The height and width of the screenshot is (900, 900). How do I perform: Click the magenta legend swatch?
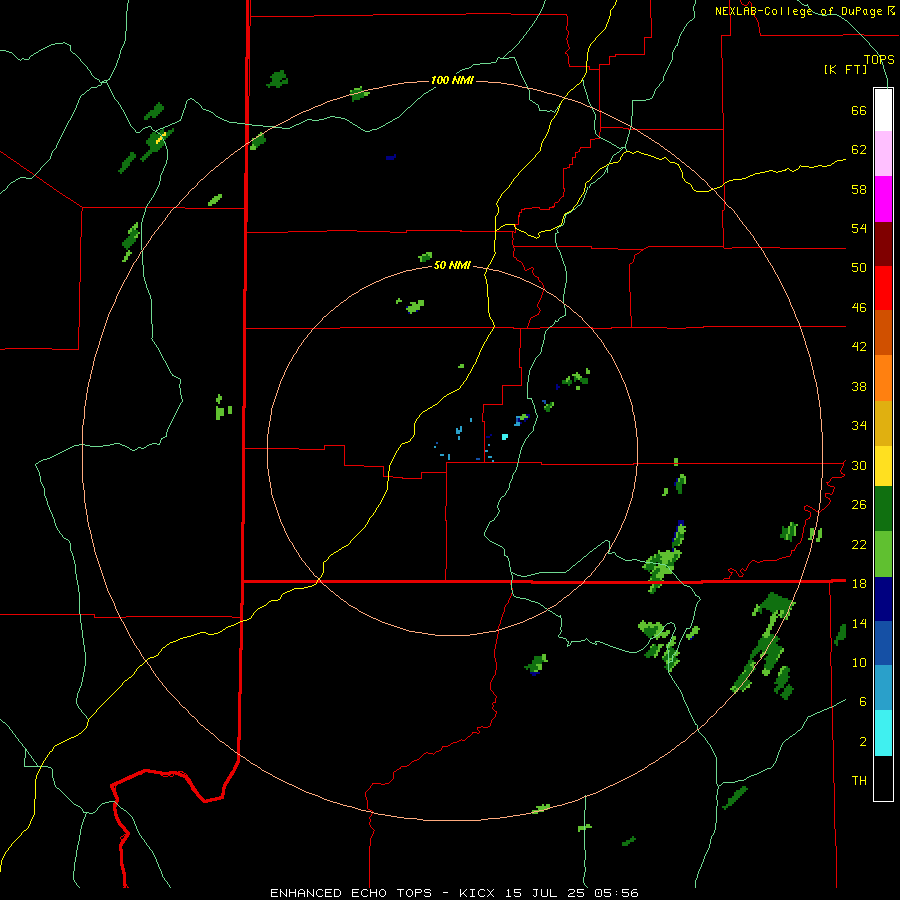click(883, 199)
